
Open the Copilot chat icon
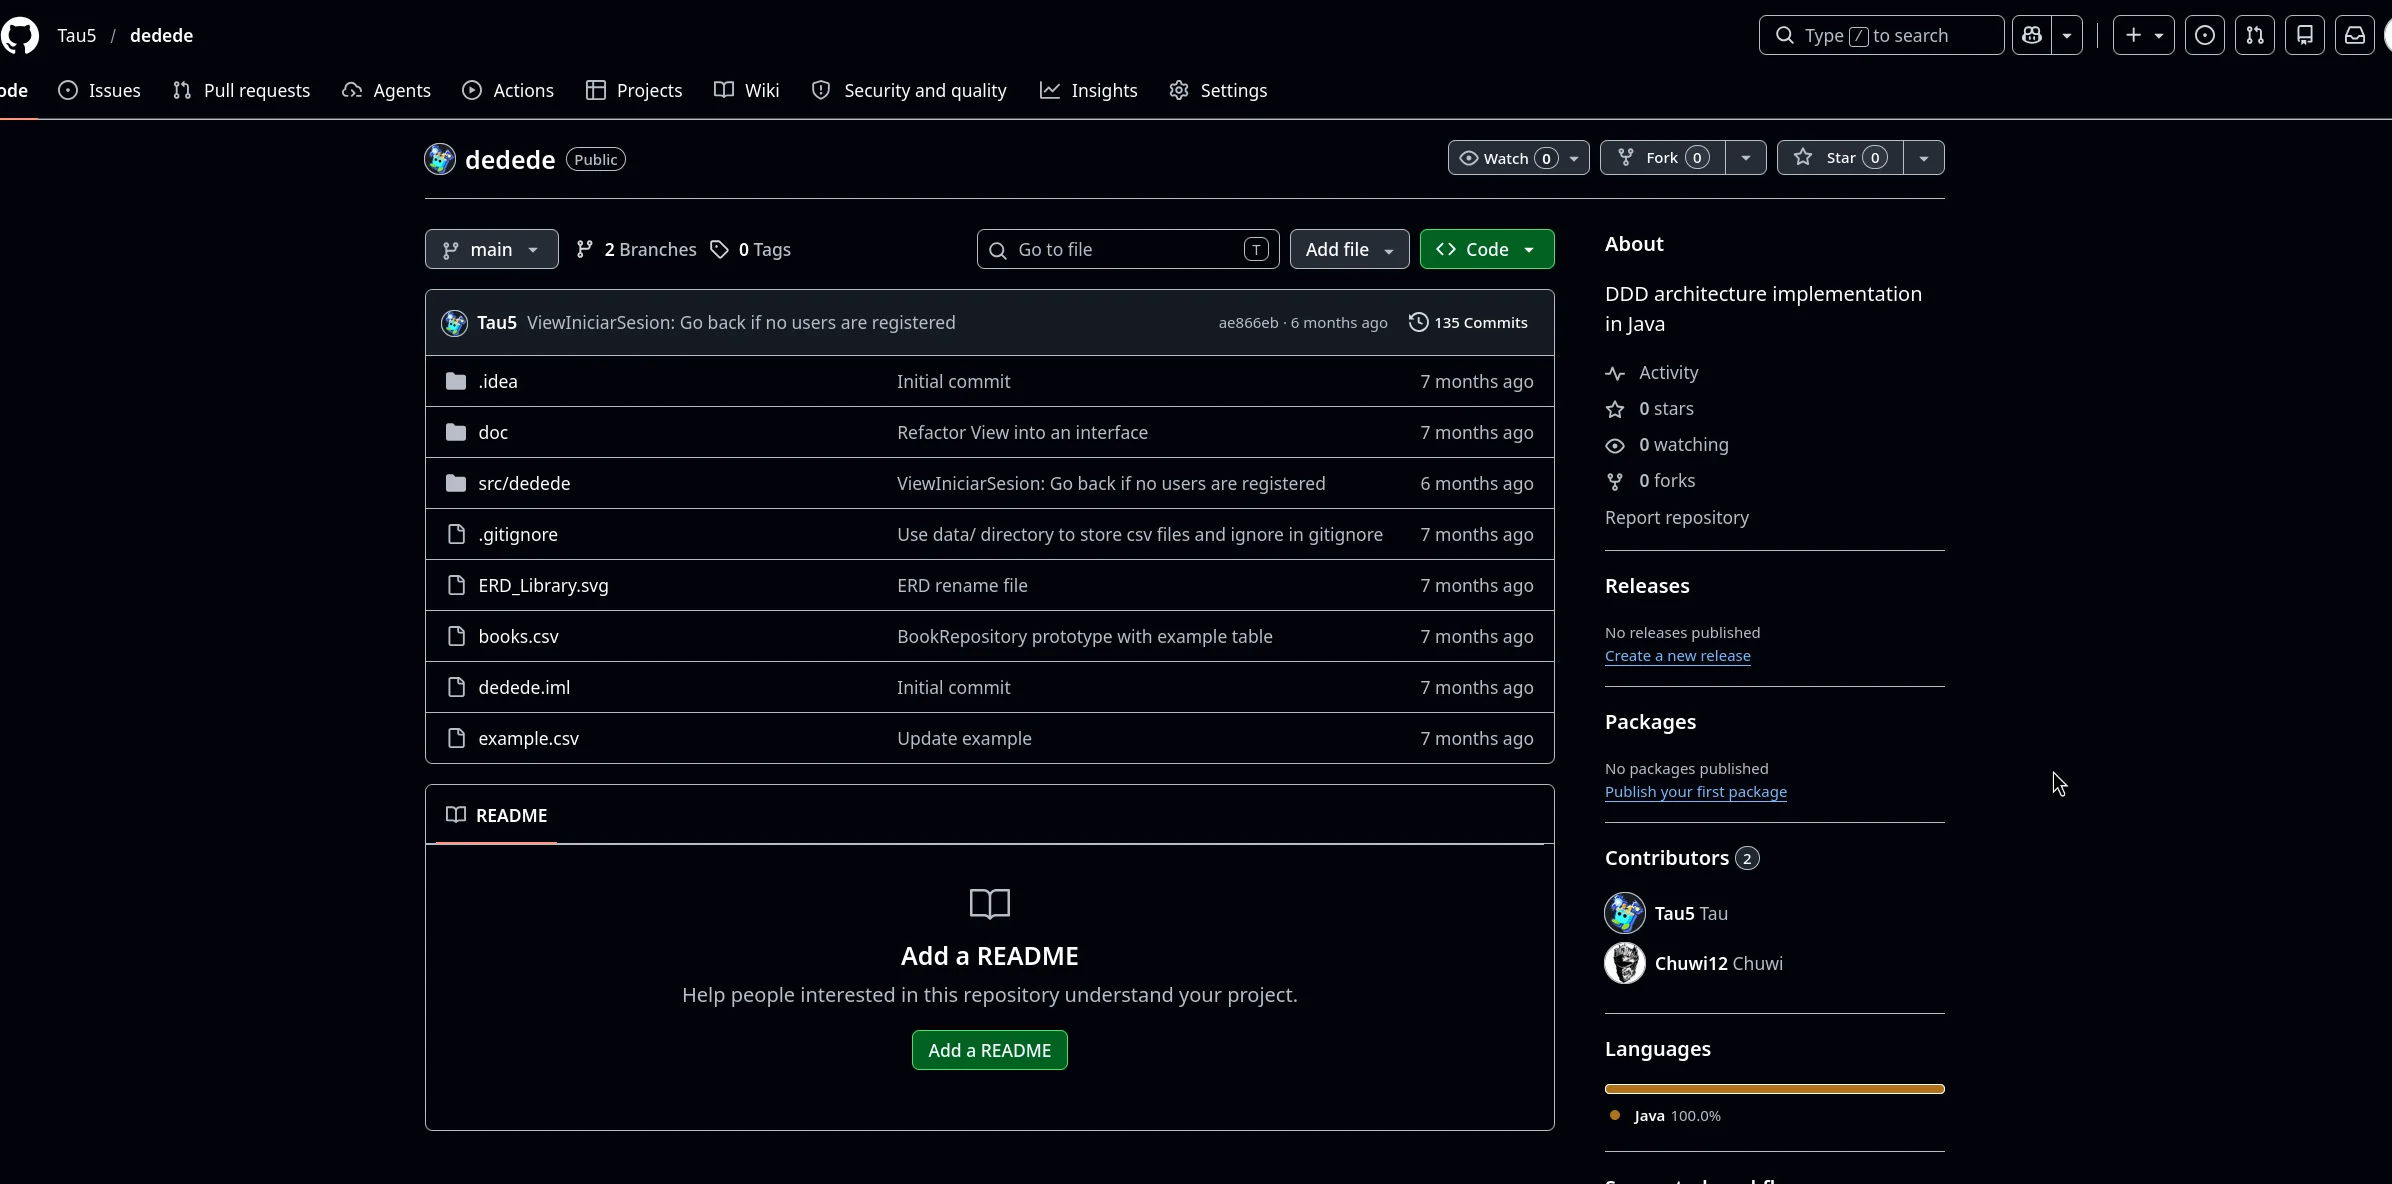2031,35
